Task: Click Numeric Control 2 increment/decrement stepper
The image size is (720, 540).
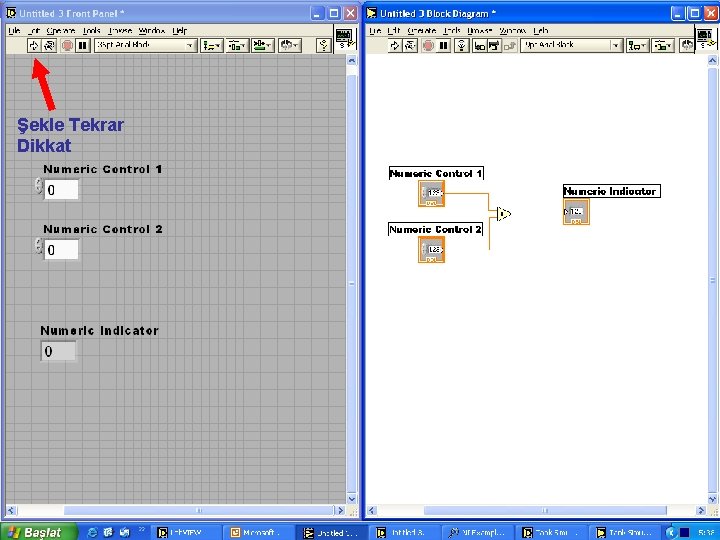Action: 39,246
